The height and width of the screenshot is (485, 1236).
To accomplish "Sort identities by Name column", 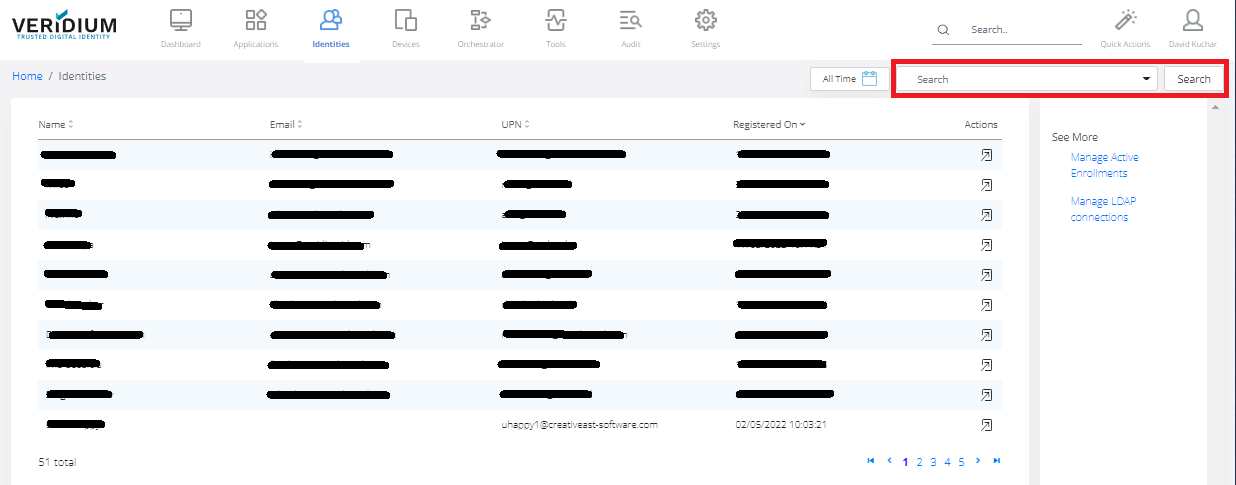I will (56, 125).
